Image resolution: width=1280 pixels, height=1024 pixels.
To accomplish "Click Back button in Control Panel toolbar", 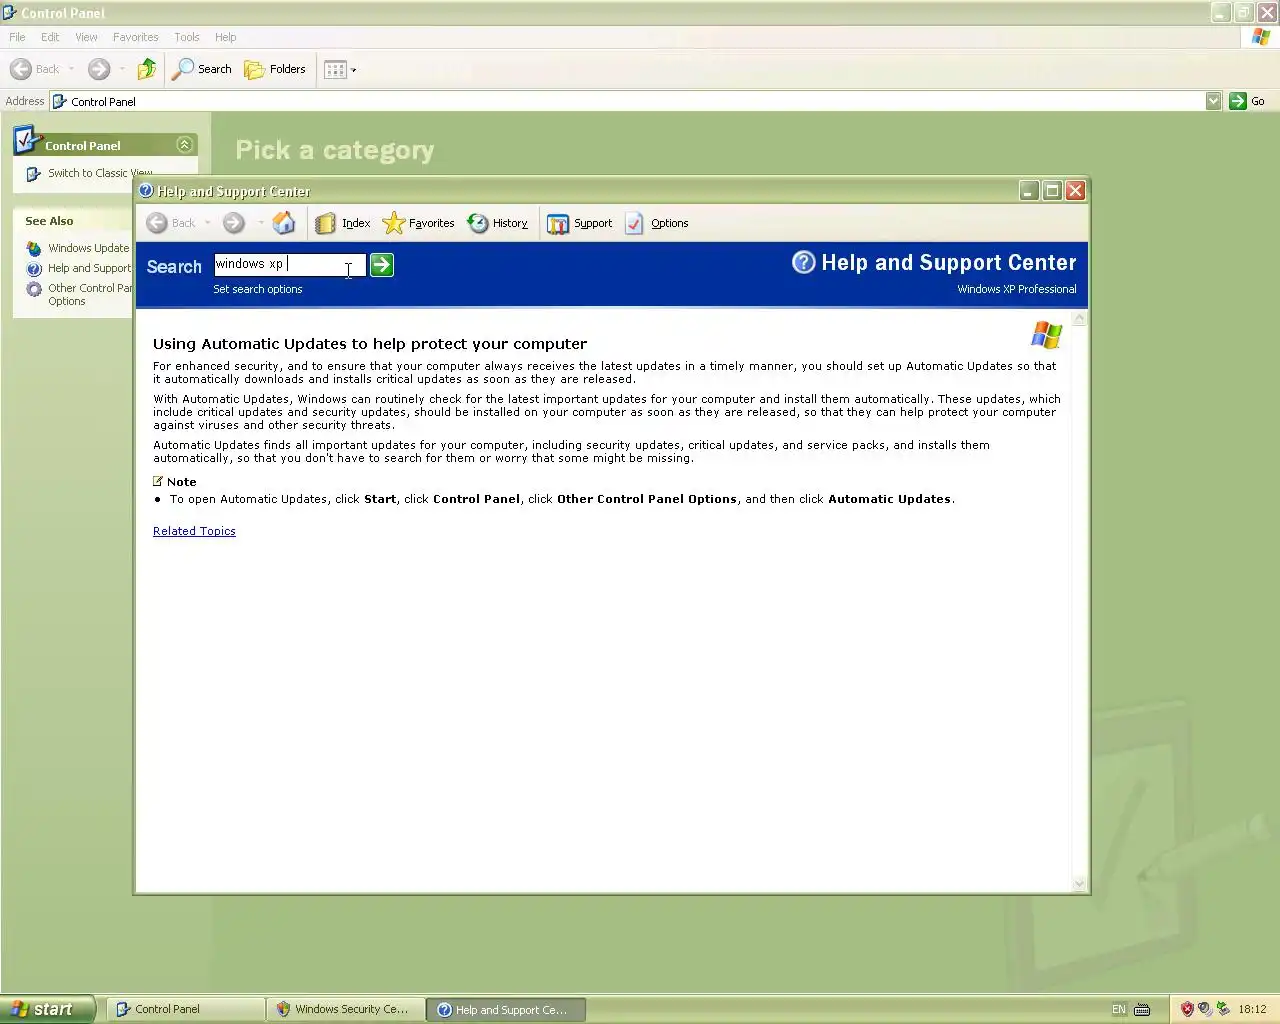I will [x=35, y=69].
